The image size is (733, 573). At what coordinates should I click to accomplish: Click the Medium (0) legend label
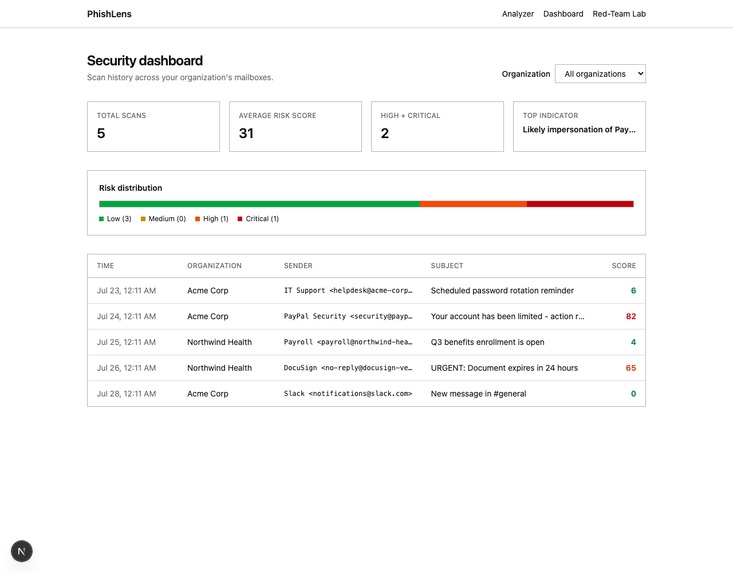[x=167, y=219]
